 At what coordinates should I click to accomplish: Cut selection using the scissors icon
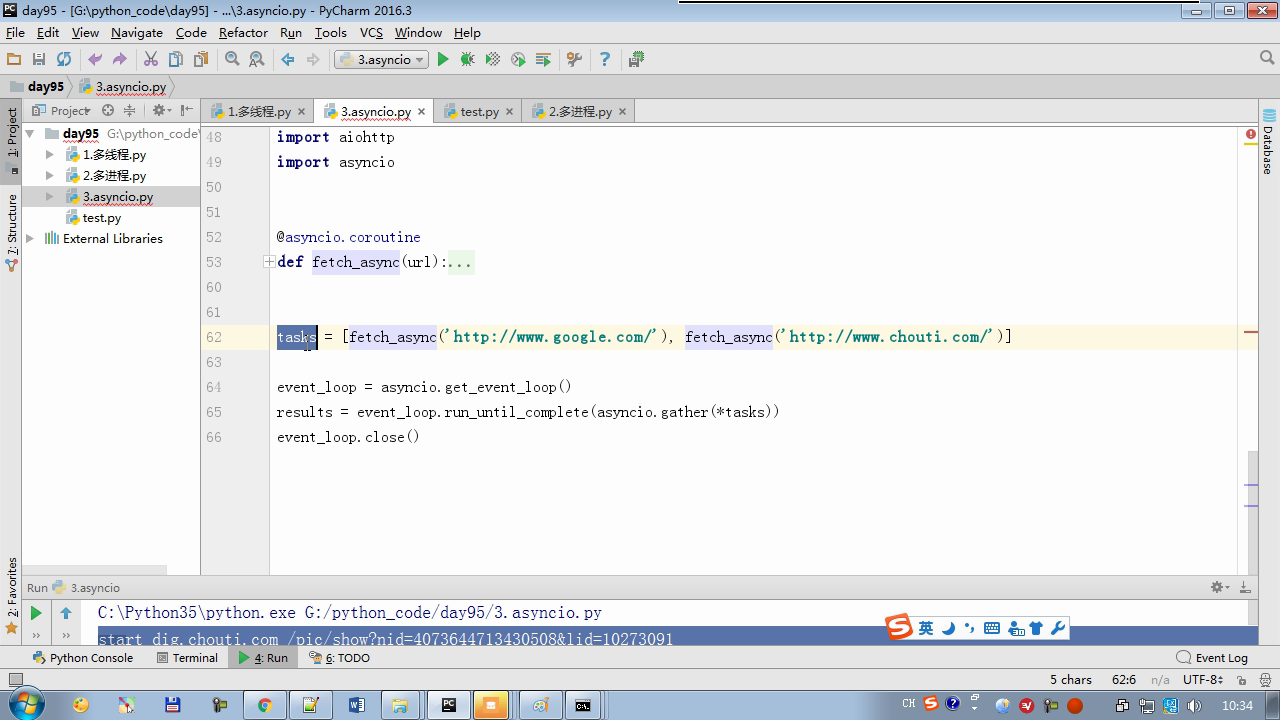pyautogui.click(x=151, y=60)
